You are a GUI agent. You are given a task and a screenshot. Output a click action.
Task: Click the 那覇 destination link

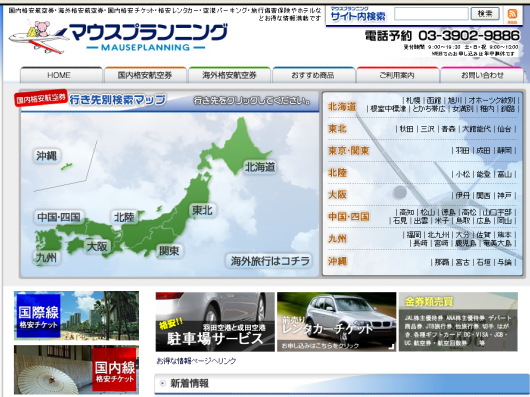click(x=441, y=262)
